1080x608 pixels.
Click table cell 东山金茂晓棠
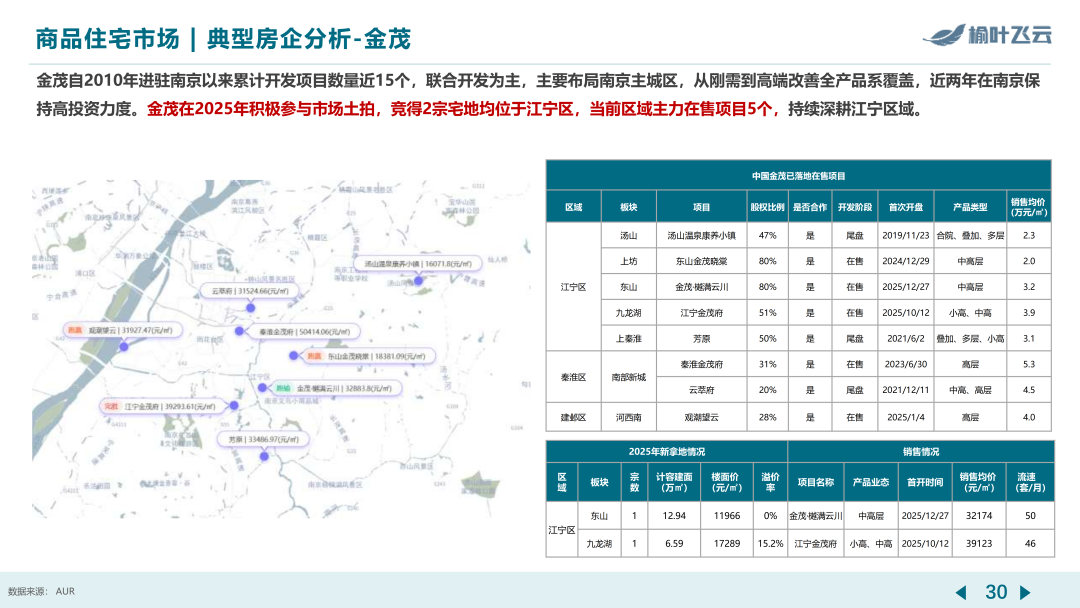point(701,261)
